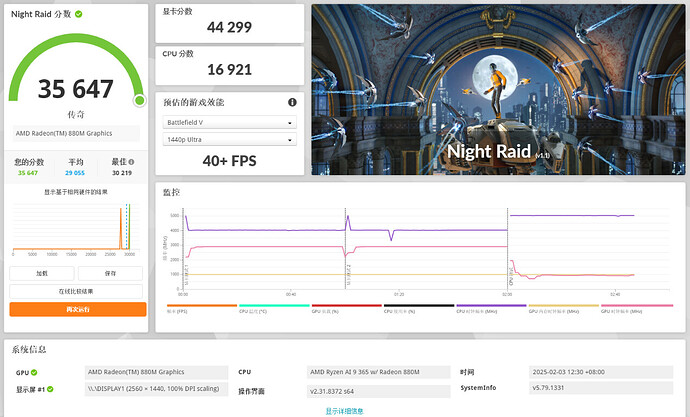The image size is (690, 417).
Task: Click 在线比较结果 compare online button
Action: 77,291
